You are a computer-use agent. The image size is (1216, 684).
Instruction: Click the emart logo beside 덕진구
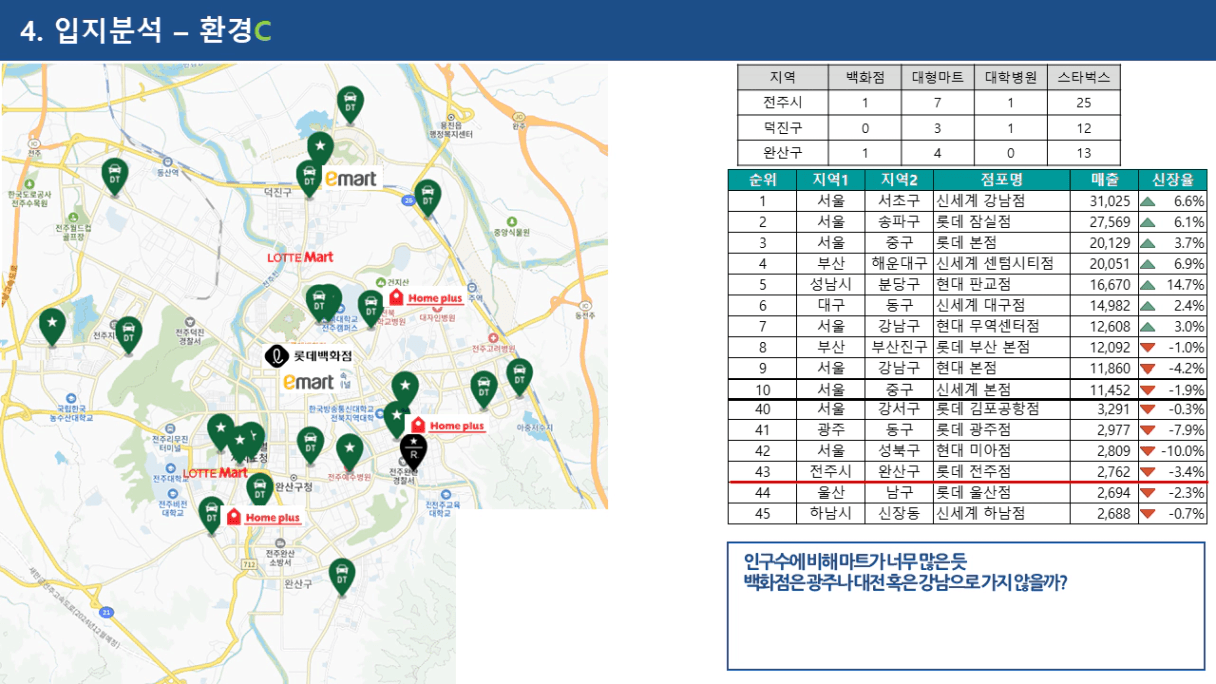point(350,179)
